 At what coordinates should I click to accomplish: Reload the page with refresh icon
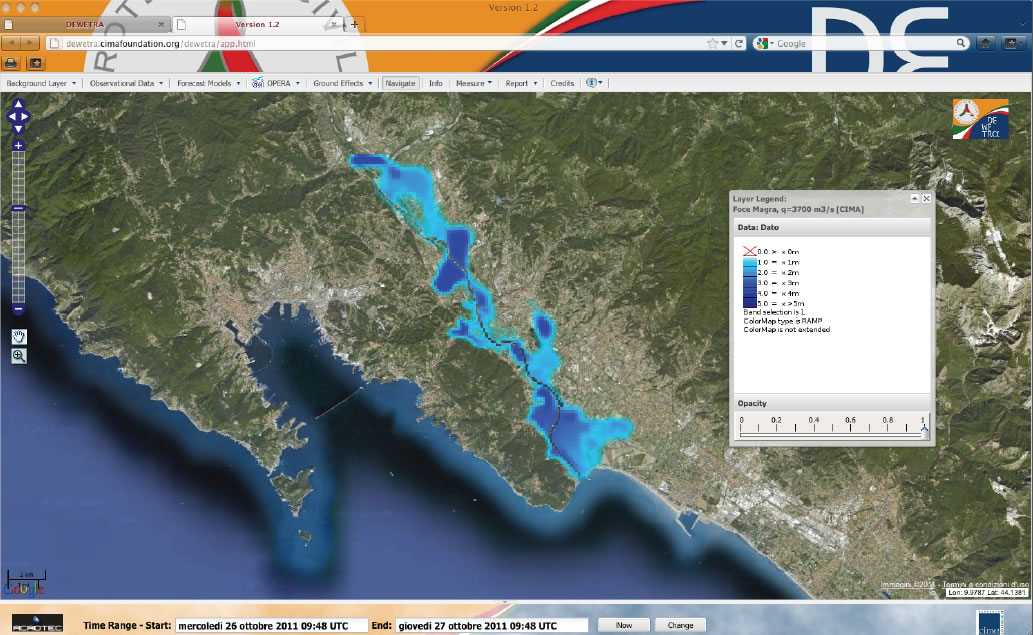[x=740, y=43]
